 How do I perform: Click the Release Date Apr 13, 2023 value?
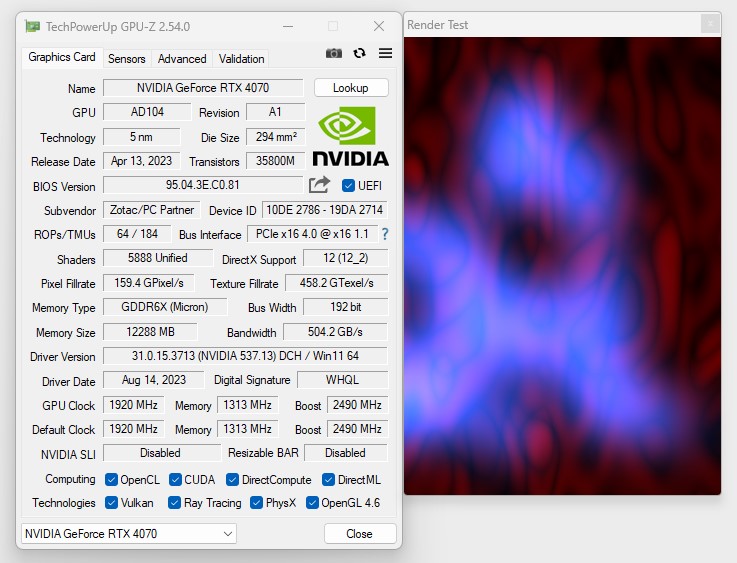(x=141, y=161)
